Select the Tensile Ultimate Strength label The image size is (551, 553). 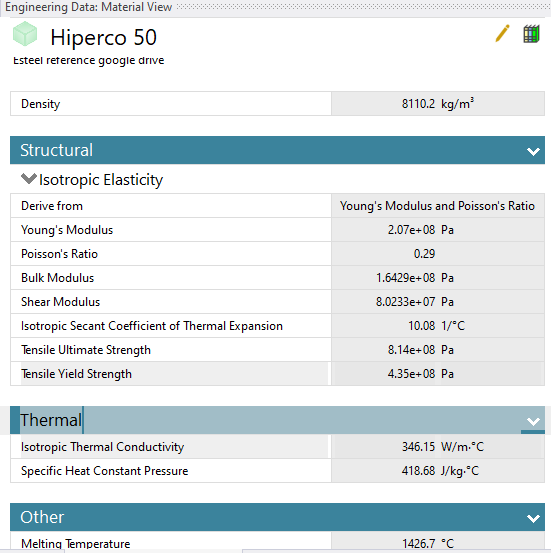(86, 350)
